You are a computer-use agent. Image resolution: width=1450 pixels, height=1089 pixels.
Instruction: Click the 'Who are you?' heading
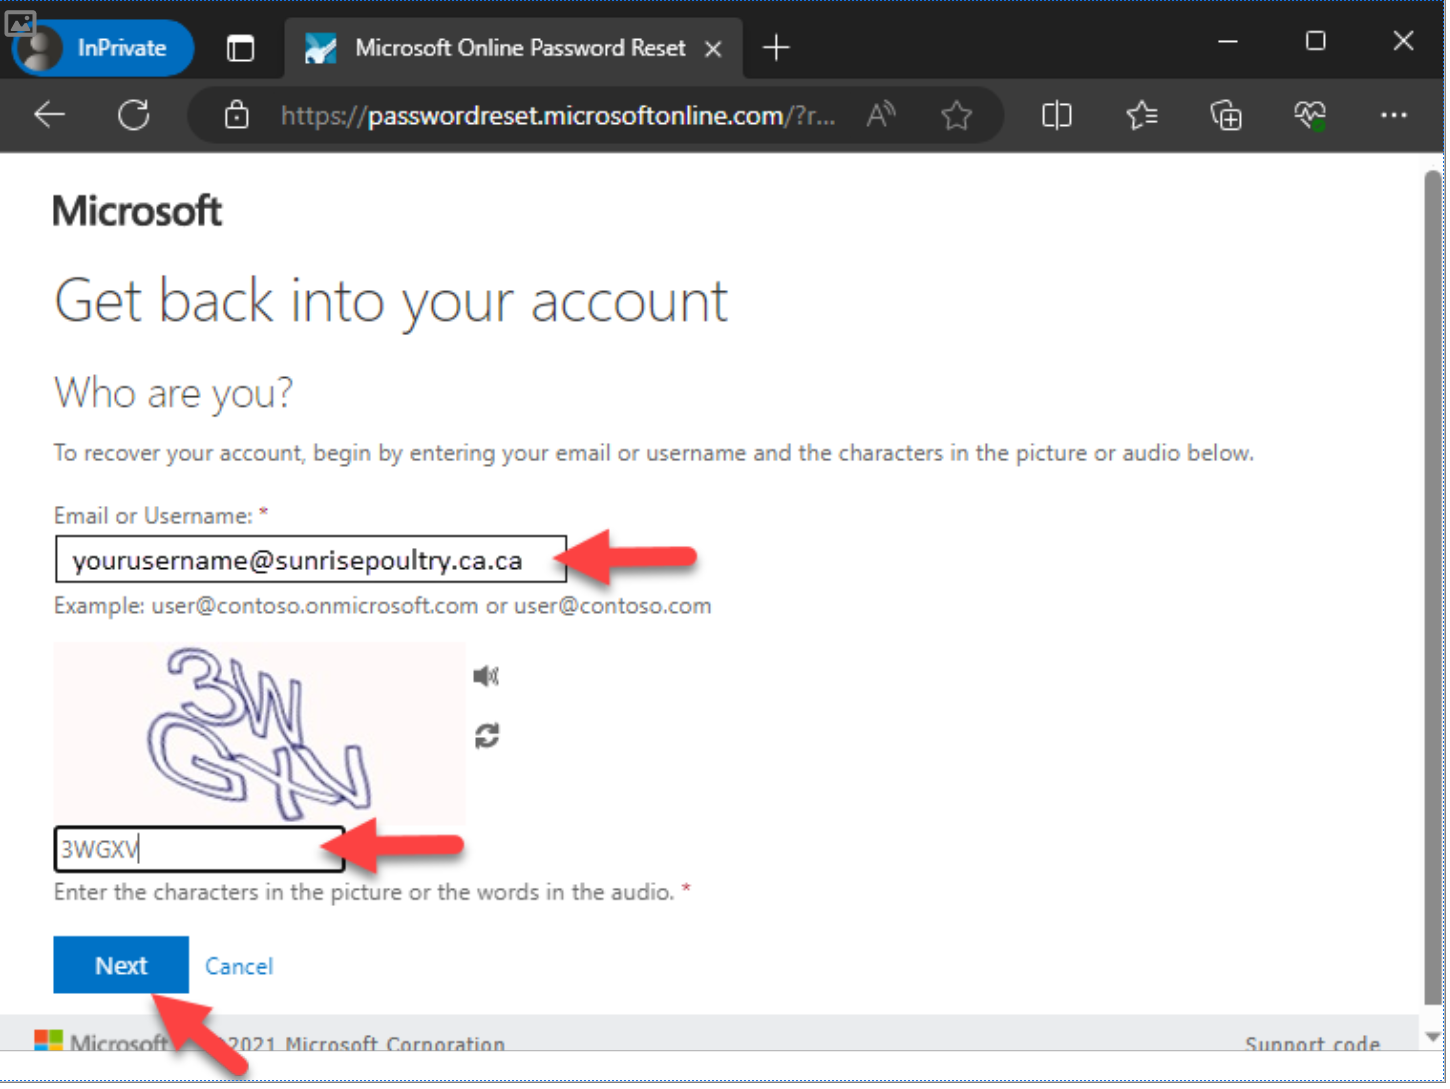click(174, 393)
